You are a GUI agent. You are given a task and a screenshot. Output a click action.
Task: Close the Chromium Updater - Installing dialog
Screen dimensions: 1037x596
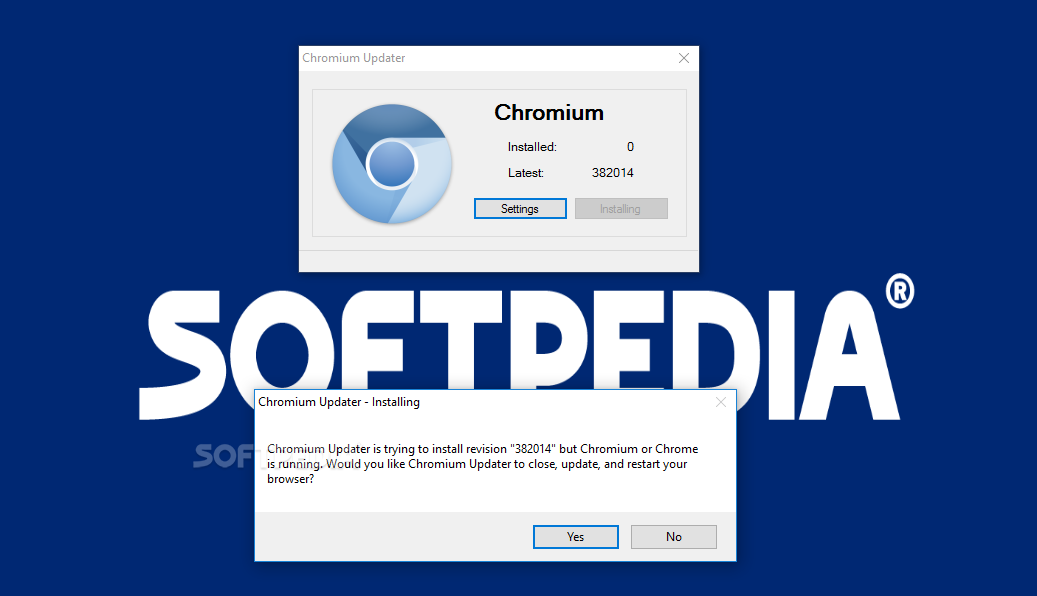[721, 402]
